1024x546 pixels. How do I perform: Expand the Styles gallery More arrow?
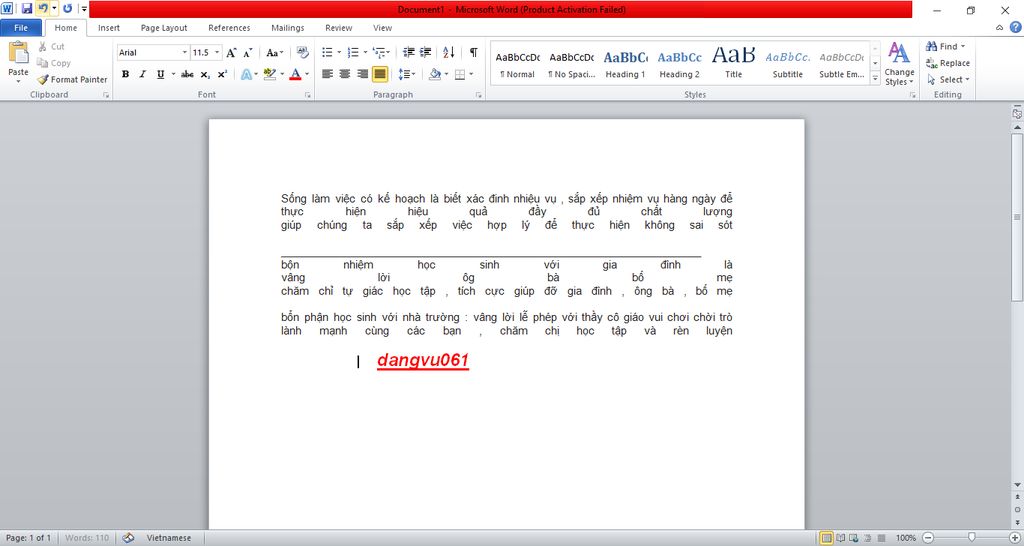(875, 78)
